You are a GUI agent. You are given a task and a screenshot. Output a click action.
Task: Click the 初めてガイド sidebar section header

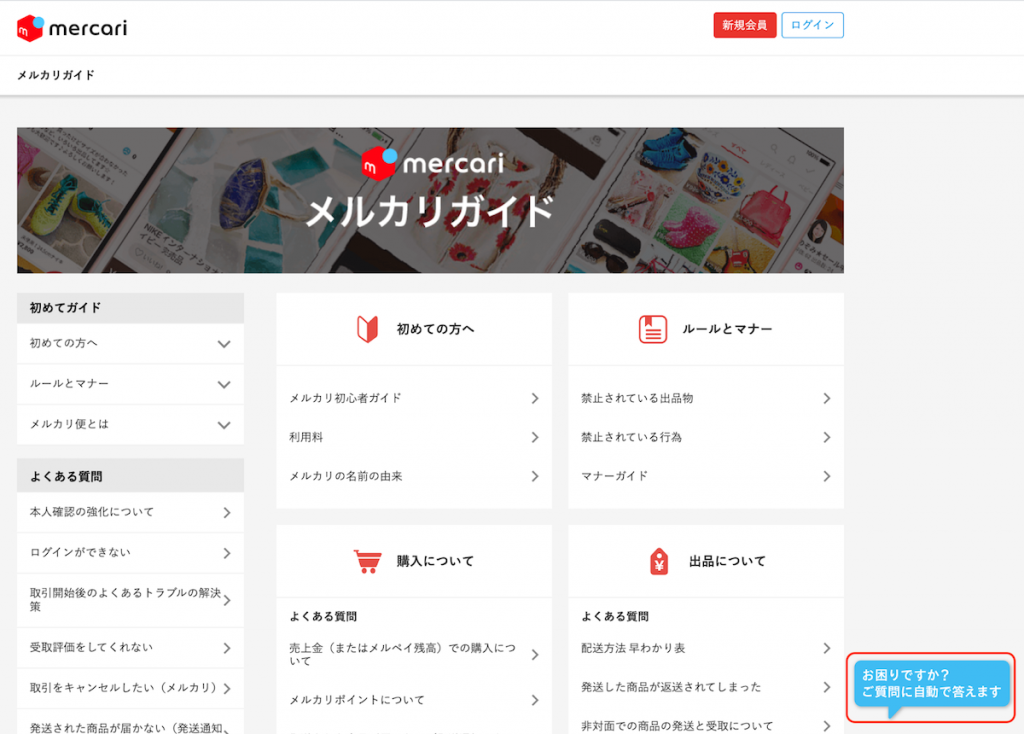click(x=131, y=308)
